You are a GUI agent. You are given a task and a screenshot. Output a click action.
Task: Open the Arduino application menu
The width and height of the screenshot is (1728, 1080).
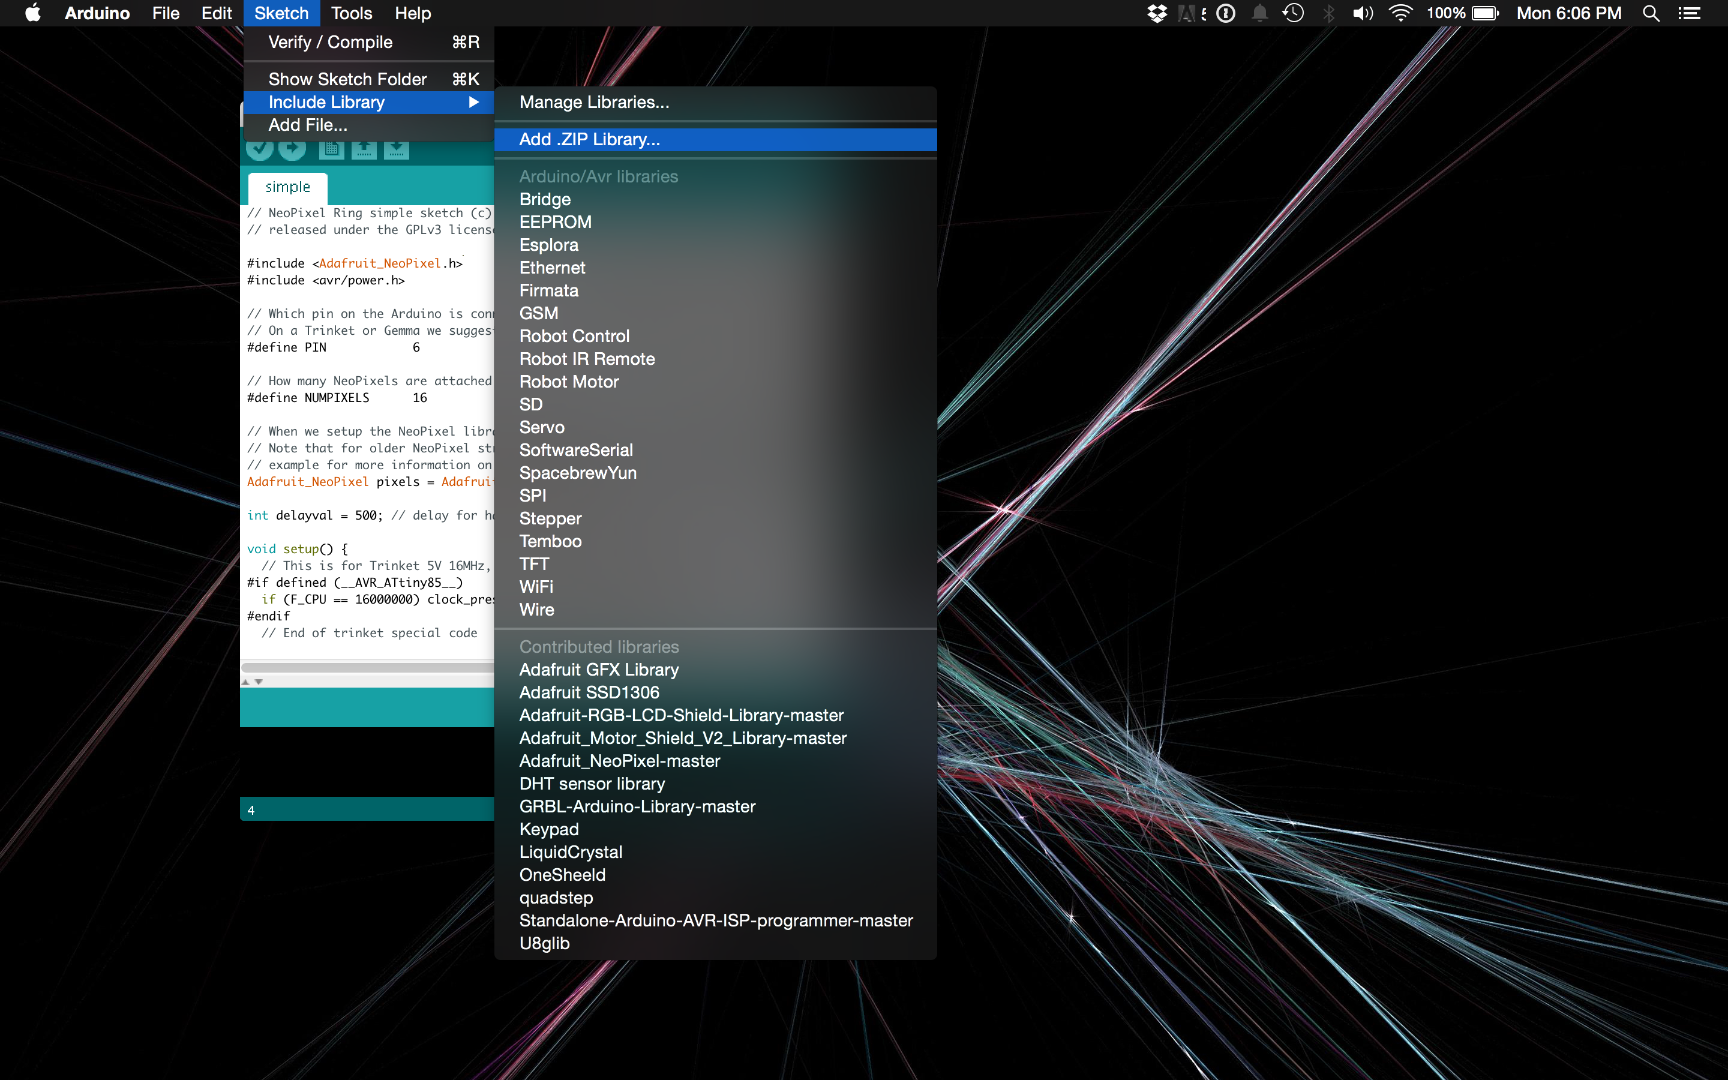[x=97, y=13]
